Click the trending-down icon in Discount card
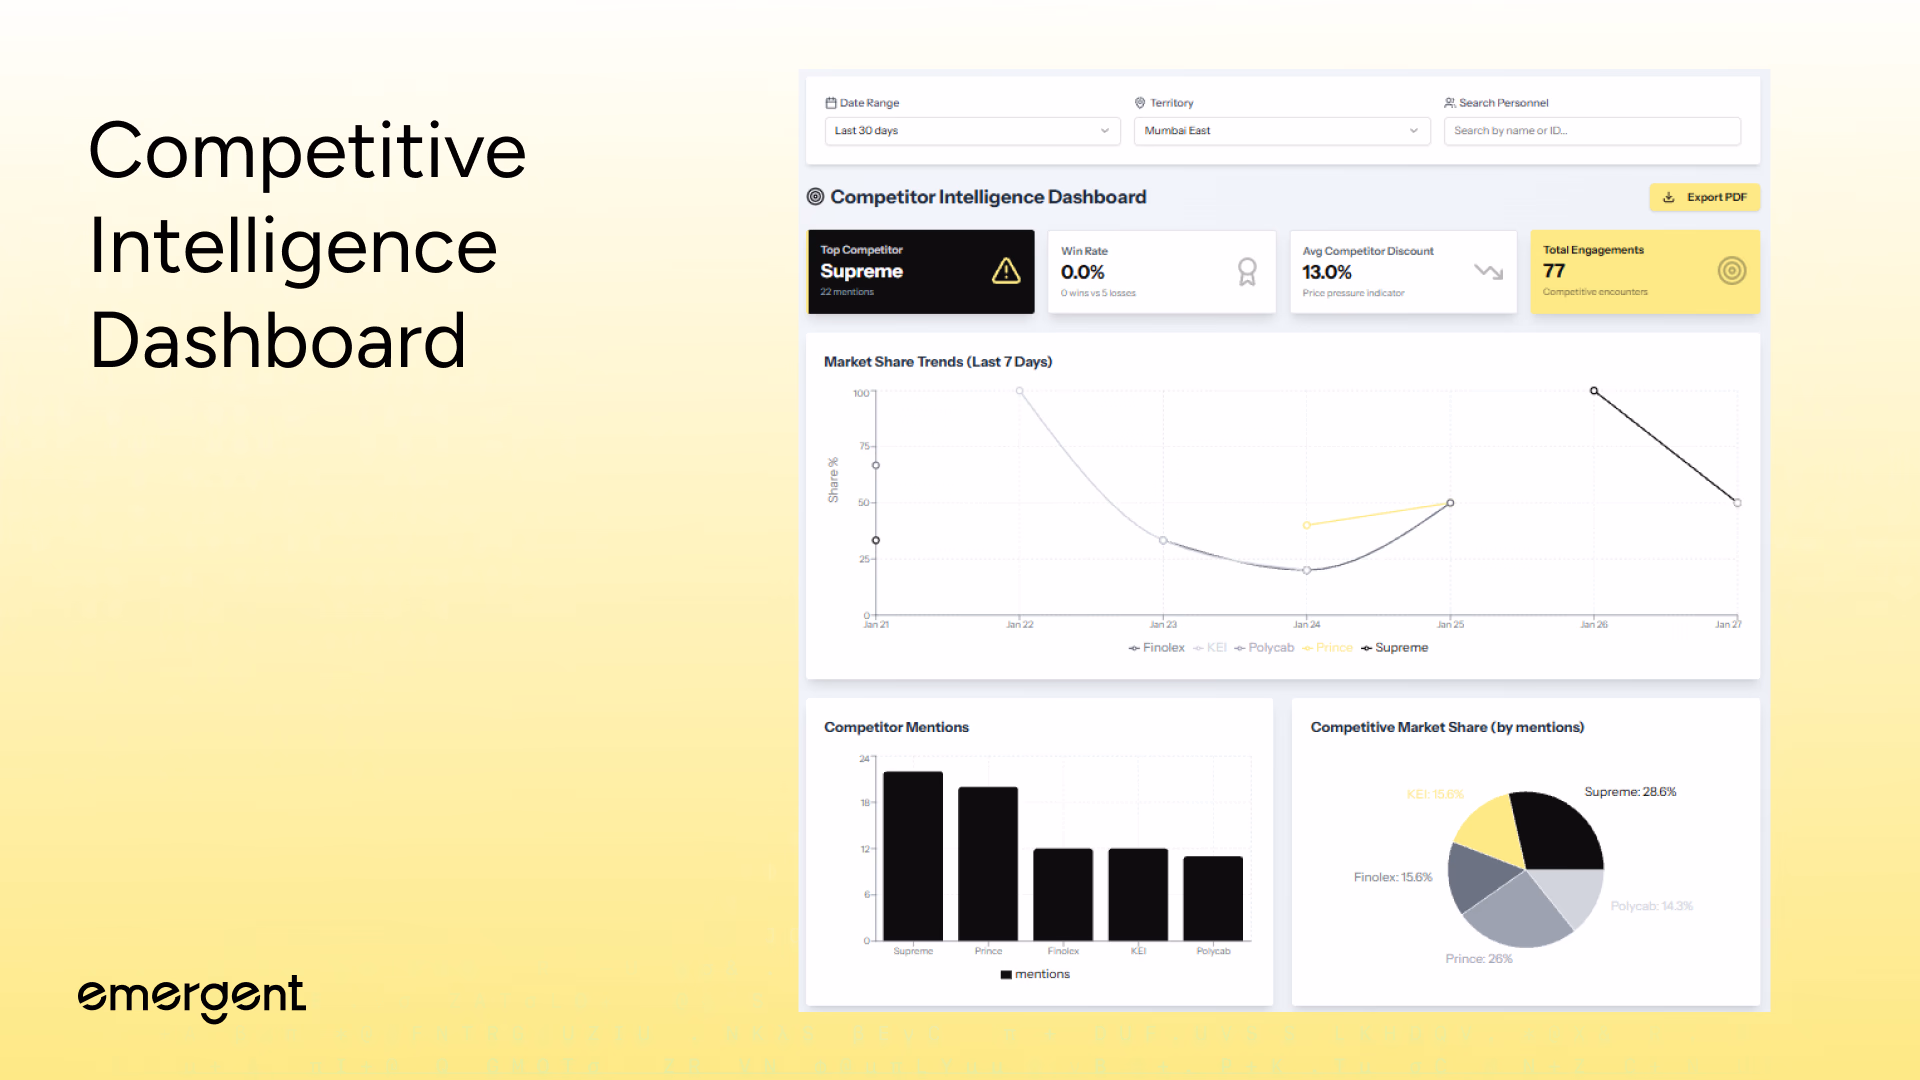The image size is (1920, 1080). (1488, 272)
